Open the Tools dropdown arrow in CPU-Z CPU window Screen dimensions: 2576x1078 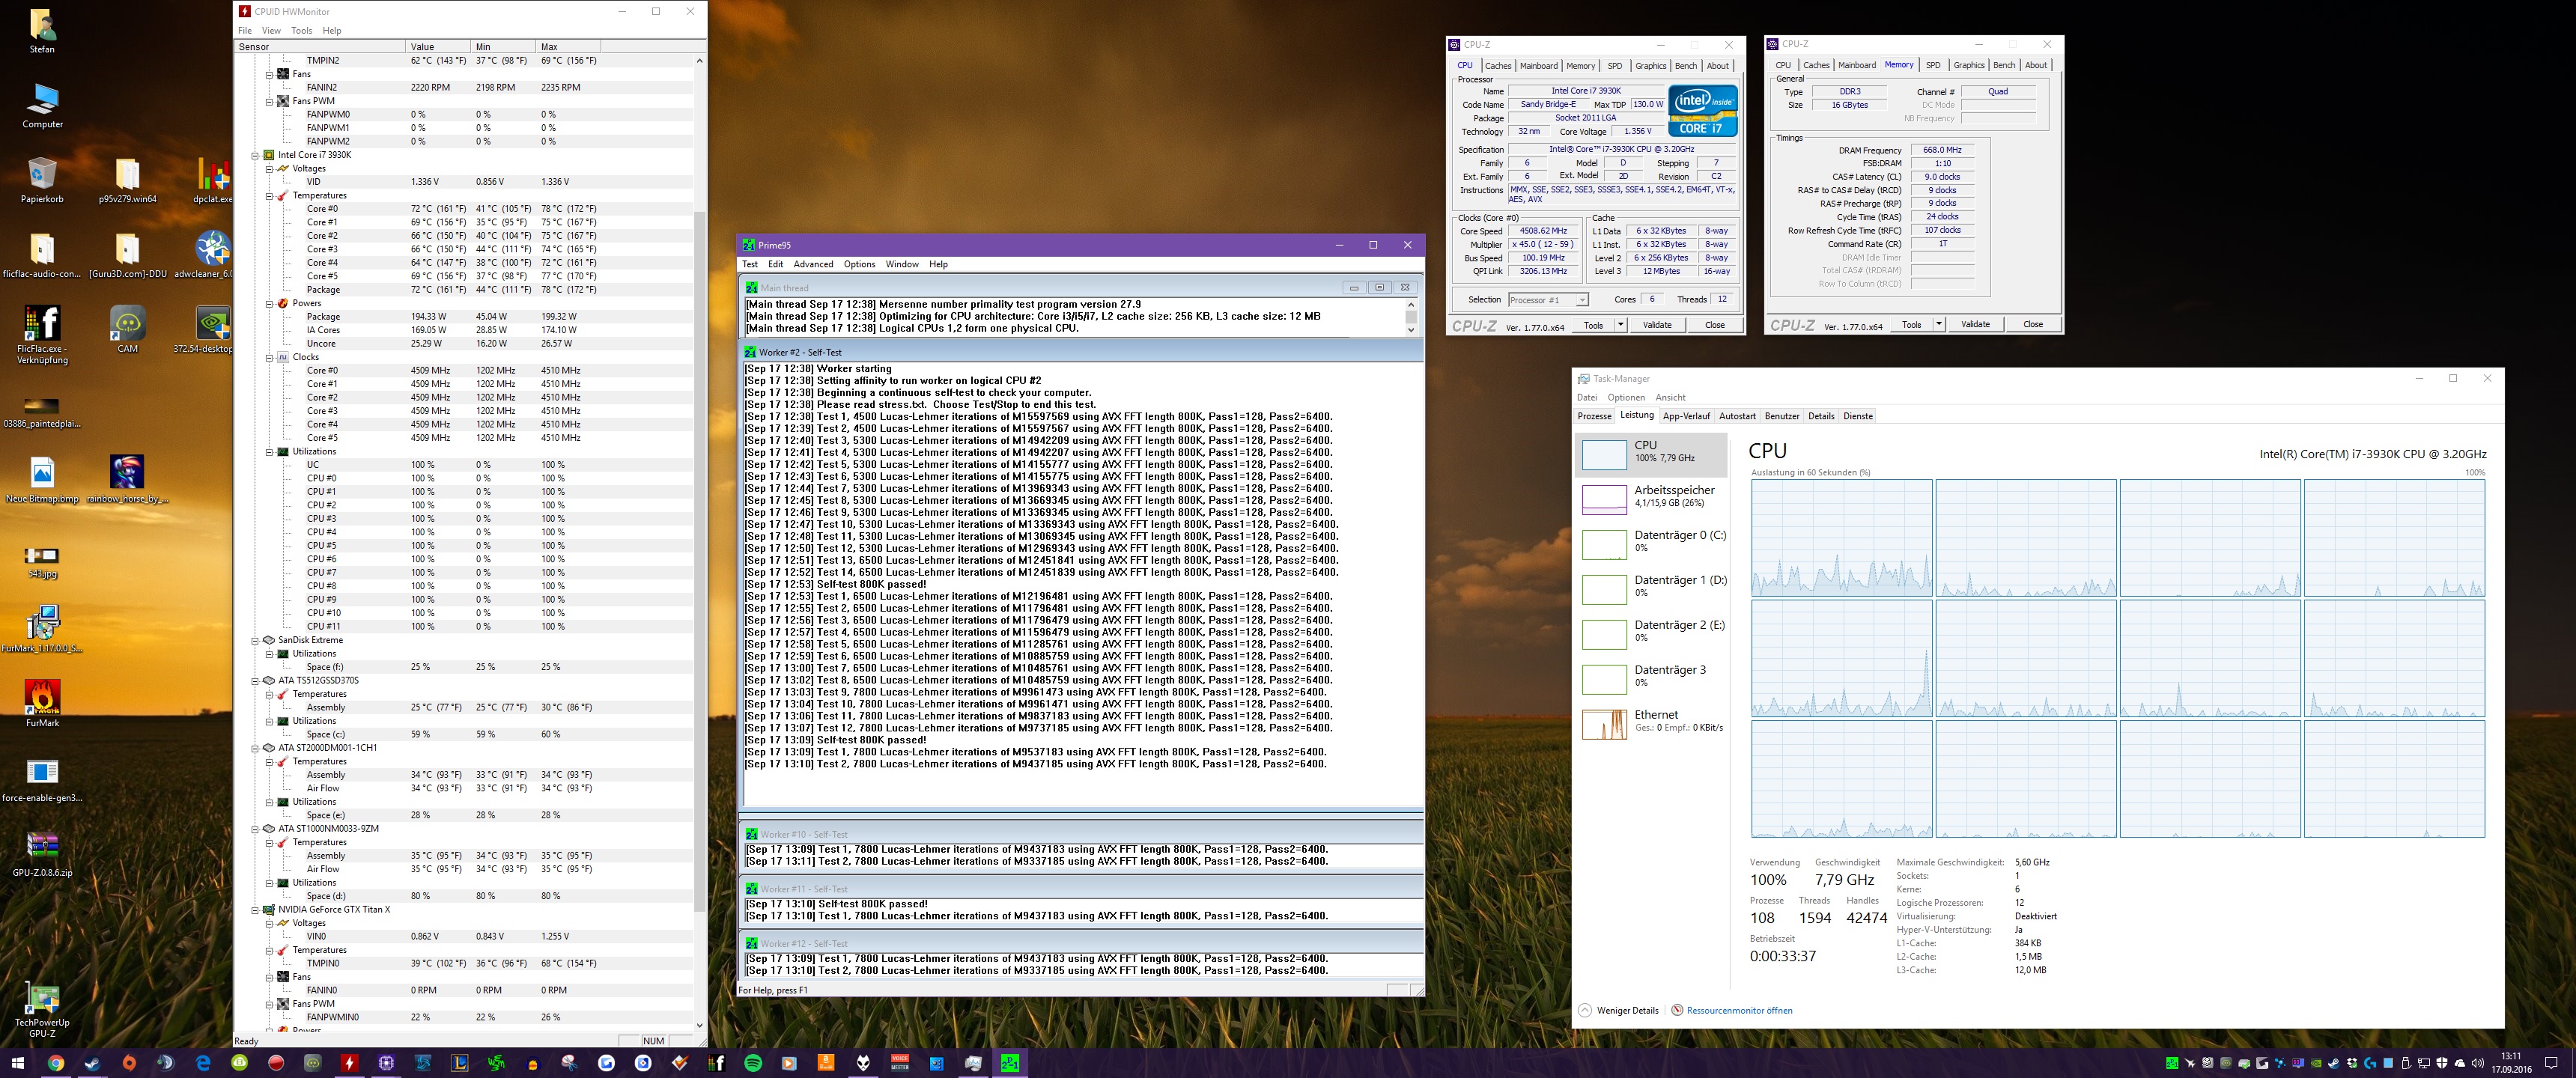[x=1620, y=325]
